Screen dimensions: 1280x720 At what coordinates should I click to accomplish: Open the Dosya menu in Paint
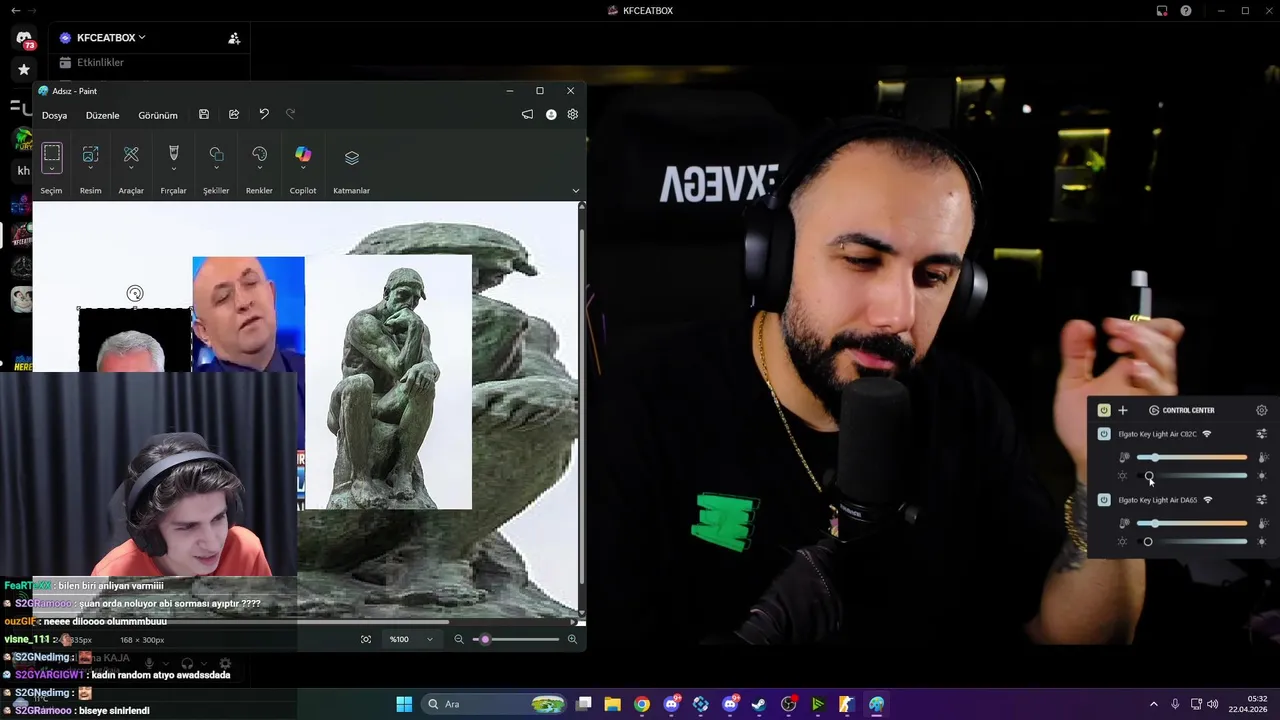54,115
